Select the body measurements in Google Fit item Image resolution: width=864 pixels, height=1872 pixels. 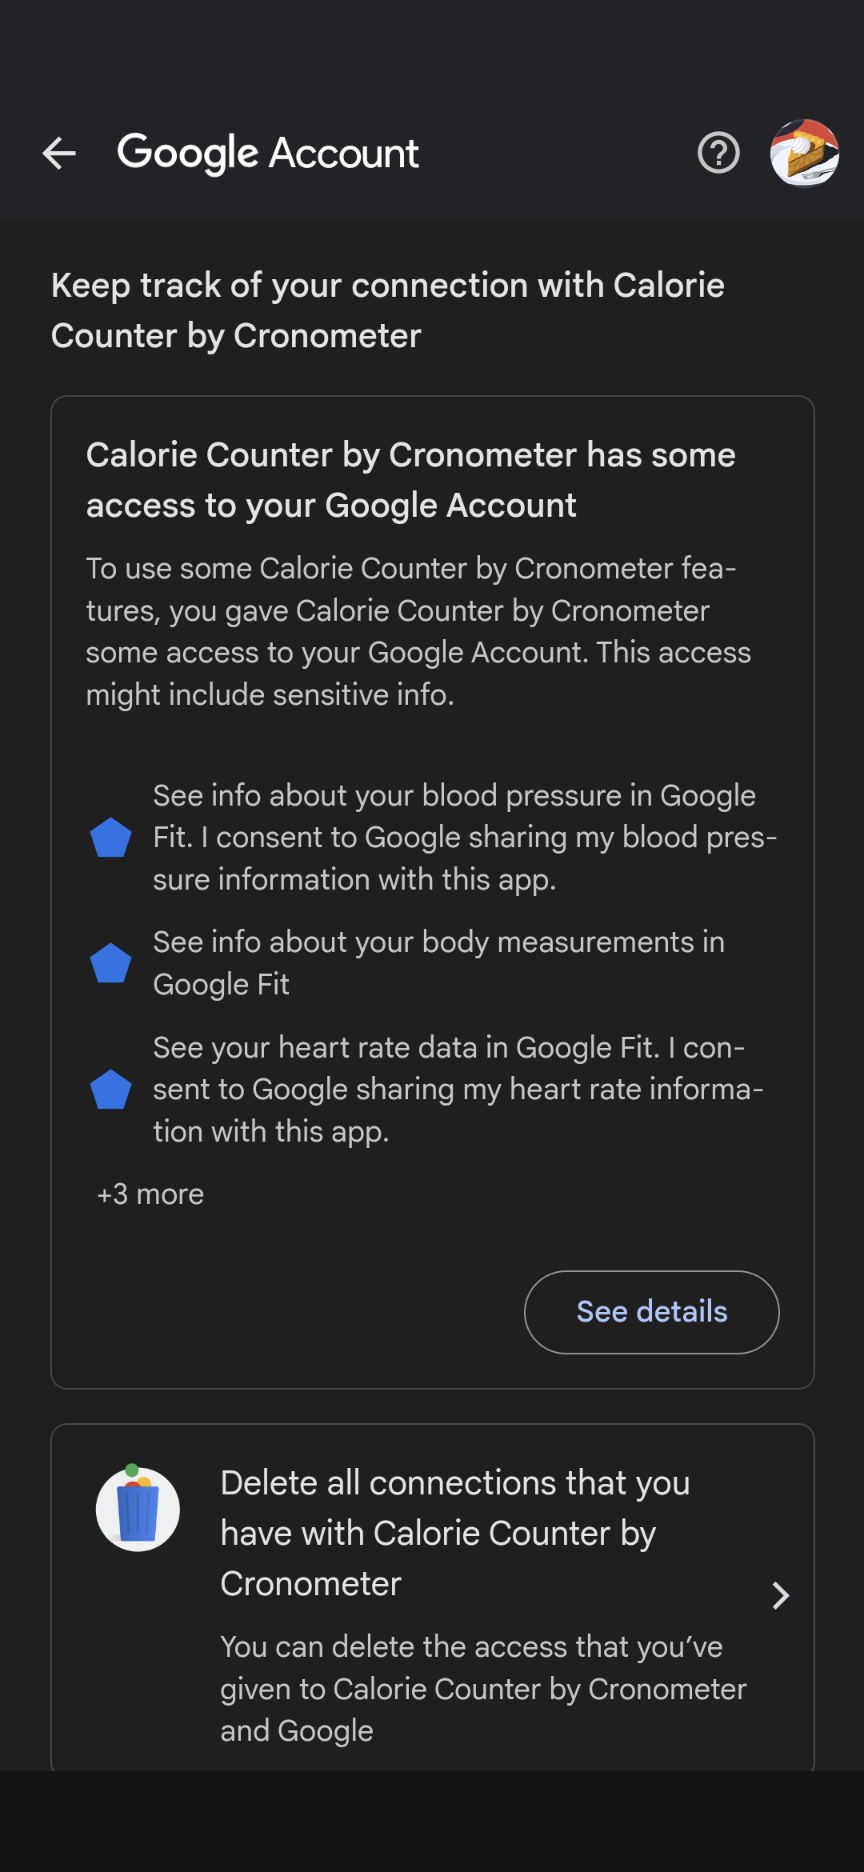pyautogui.click(x=439, y=963)
